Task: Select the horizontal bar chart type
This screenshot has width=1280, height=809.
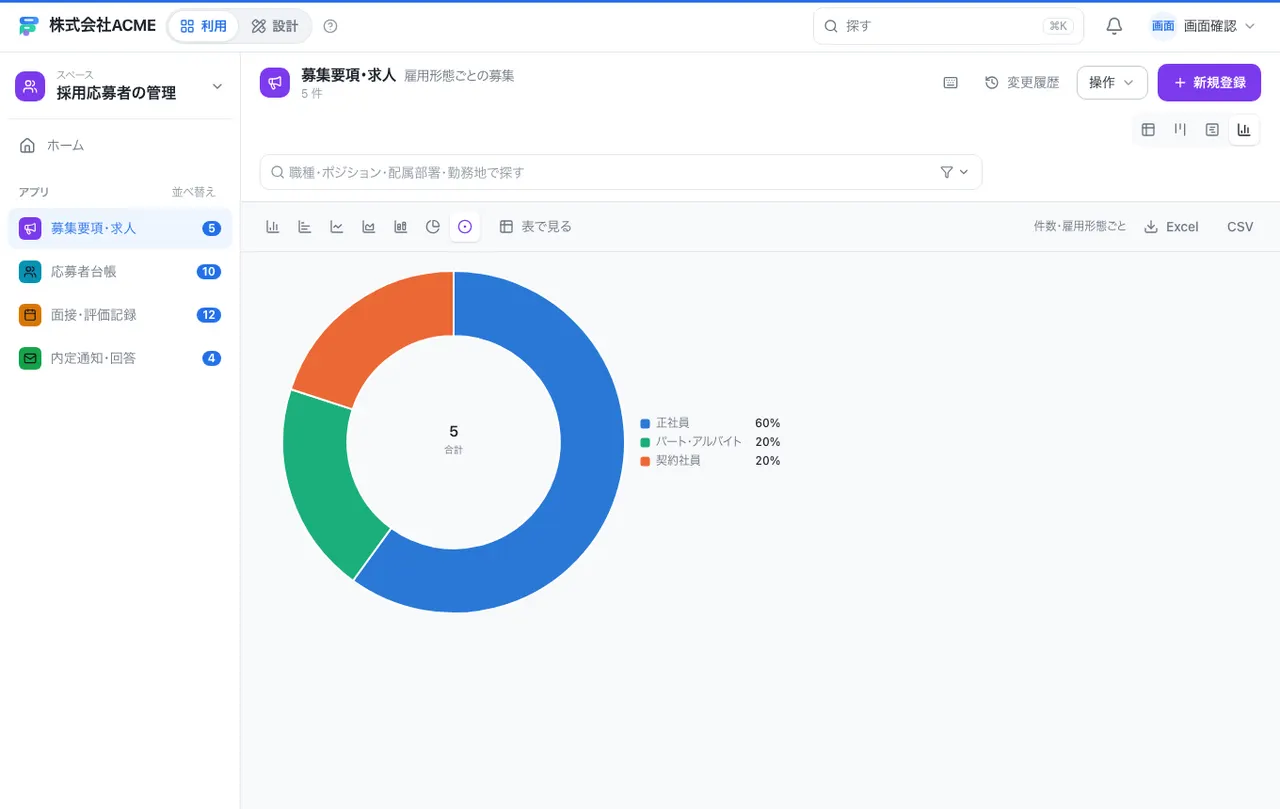Action: [x=304, y=227]
